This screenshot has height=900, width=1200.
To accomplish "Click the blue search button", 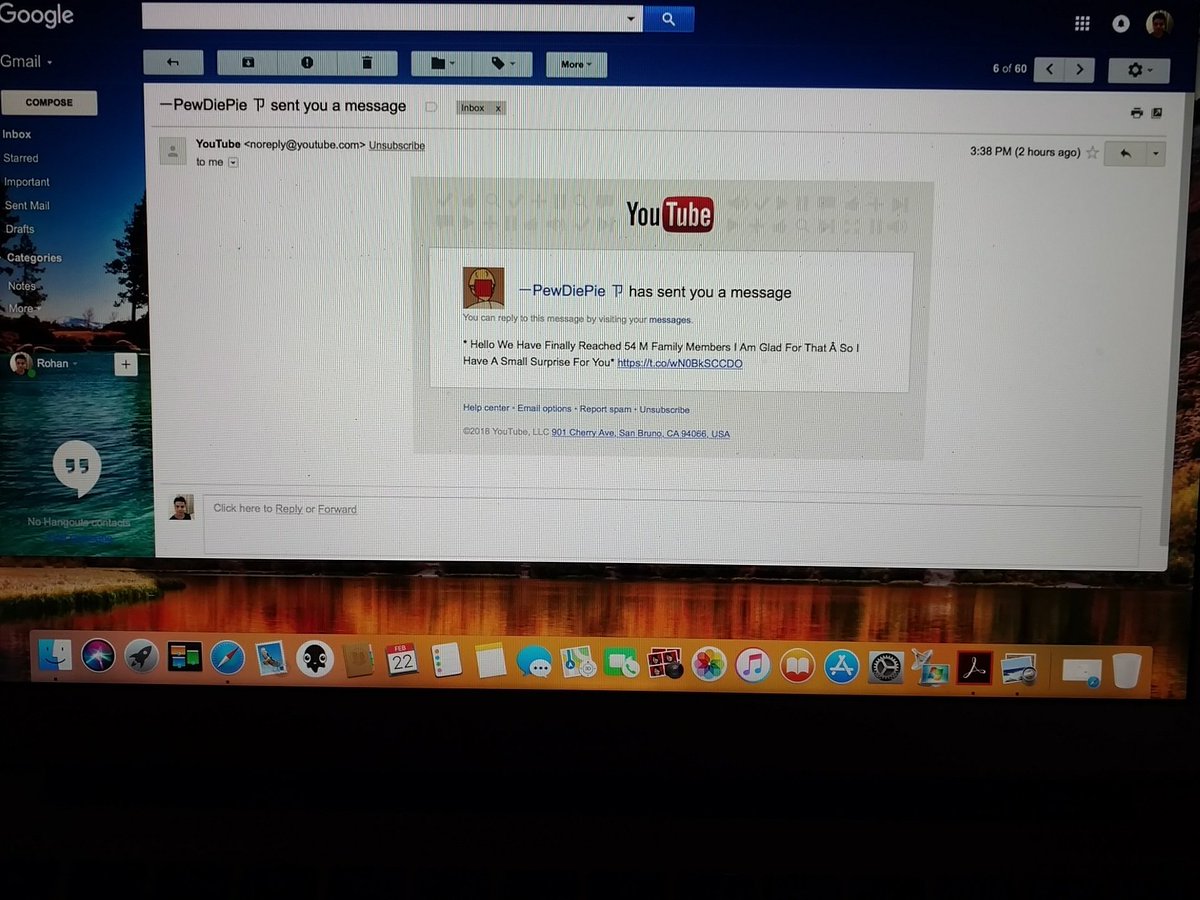I will click(x=668, y=19).
